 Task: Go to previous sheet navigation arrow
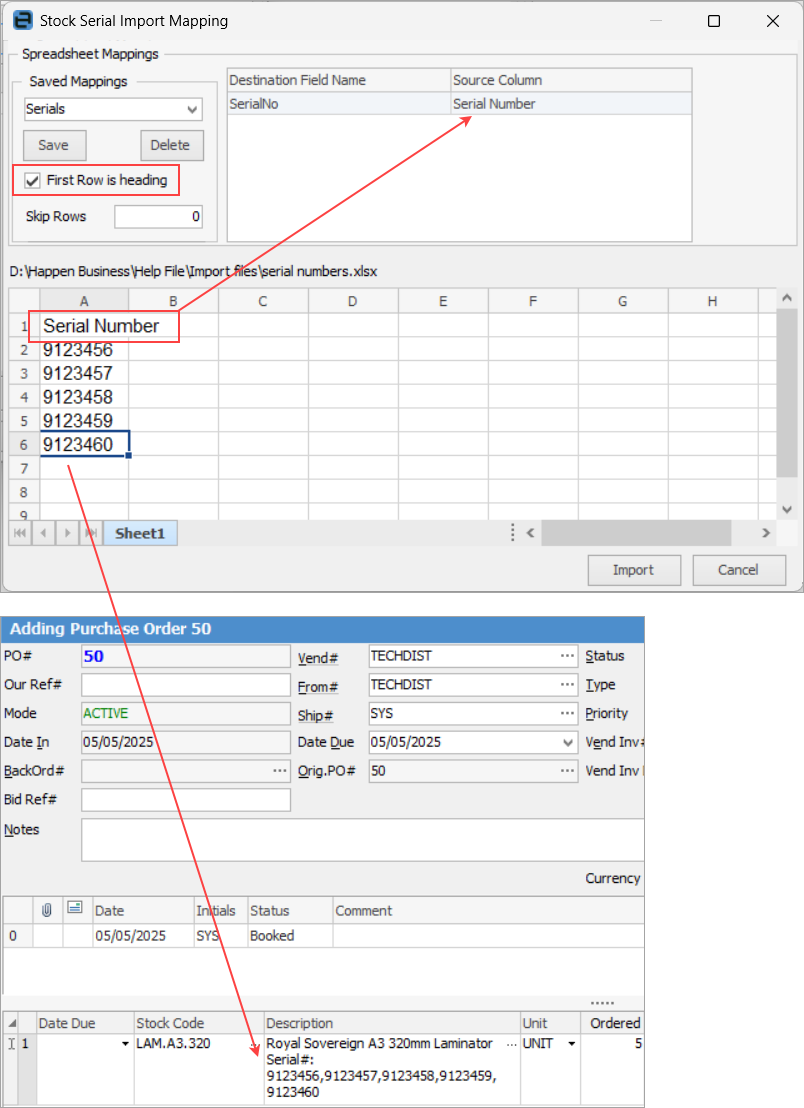(x=44, y=533)
